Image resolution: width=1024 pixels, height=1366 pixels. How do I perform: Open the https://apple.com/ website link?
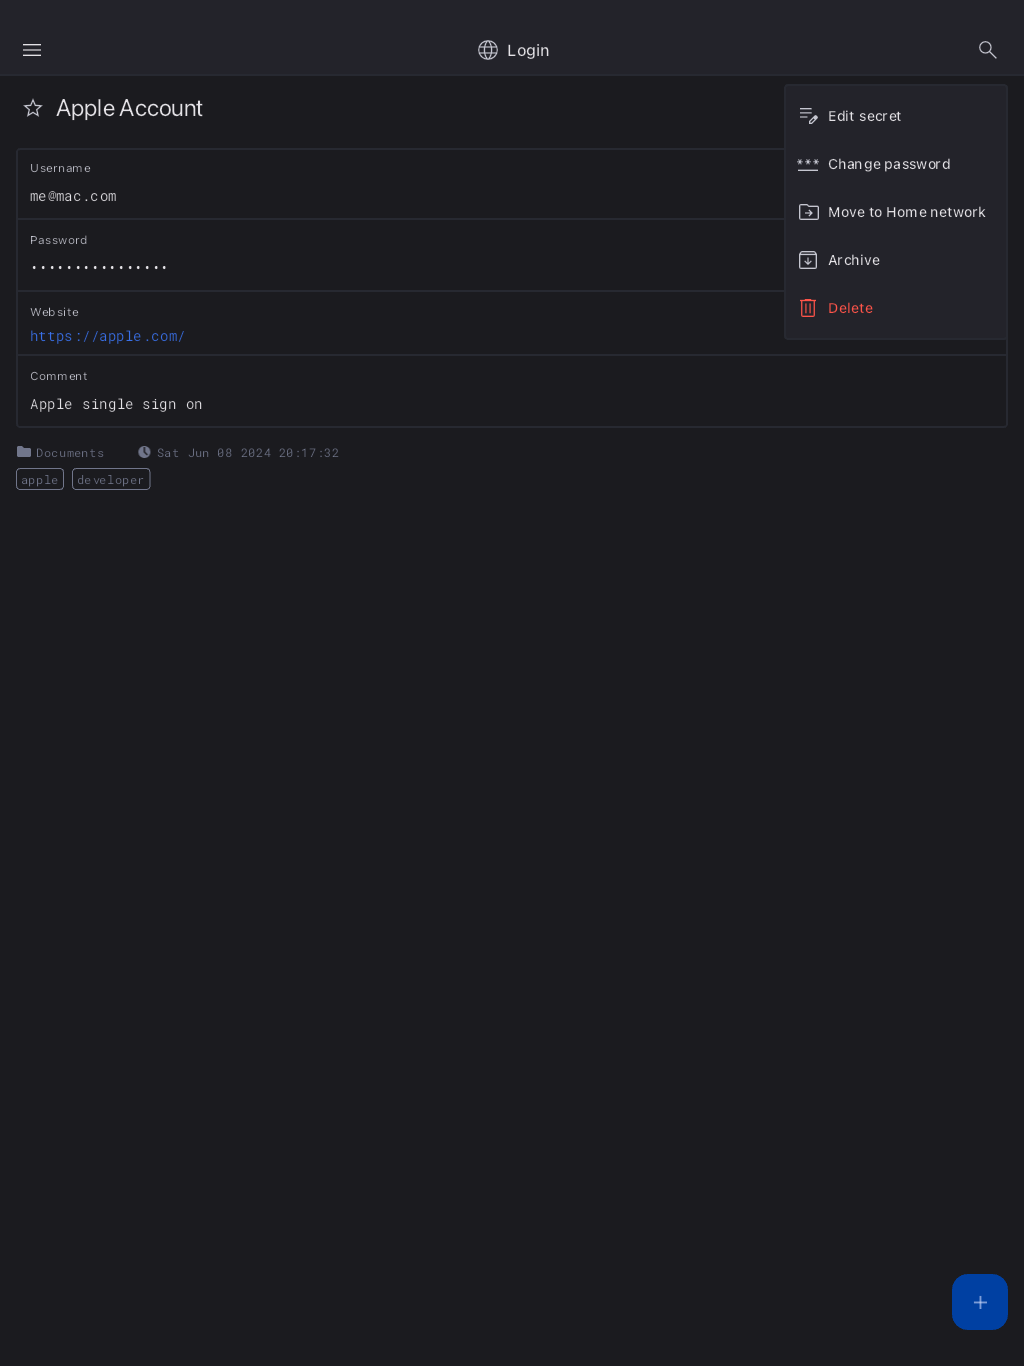[107, 336]
